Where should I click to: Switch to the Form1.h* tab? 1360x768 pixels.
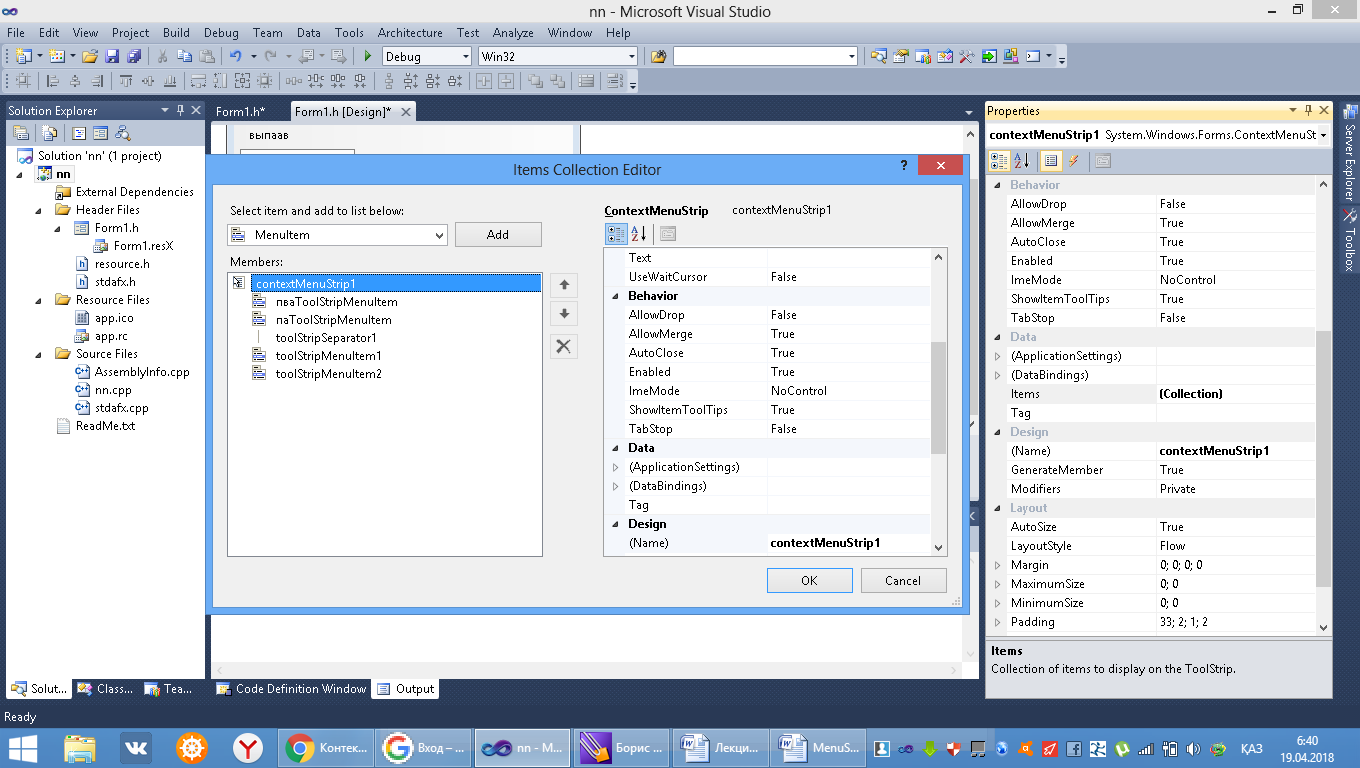point(240,112)
